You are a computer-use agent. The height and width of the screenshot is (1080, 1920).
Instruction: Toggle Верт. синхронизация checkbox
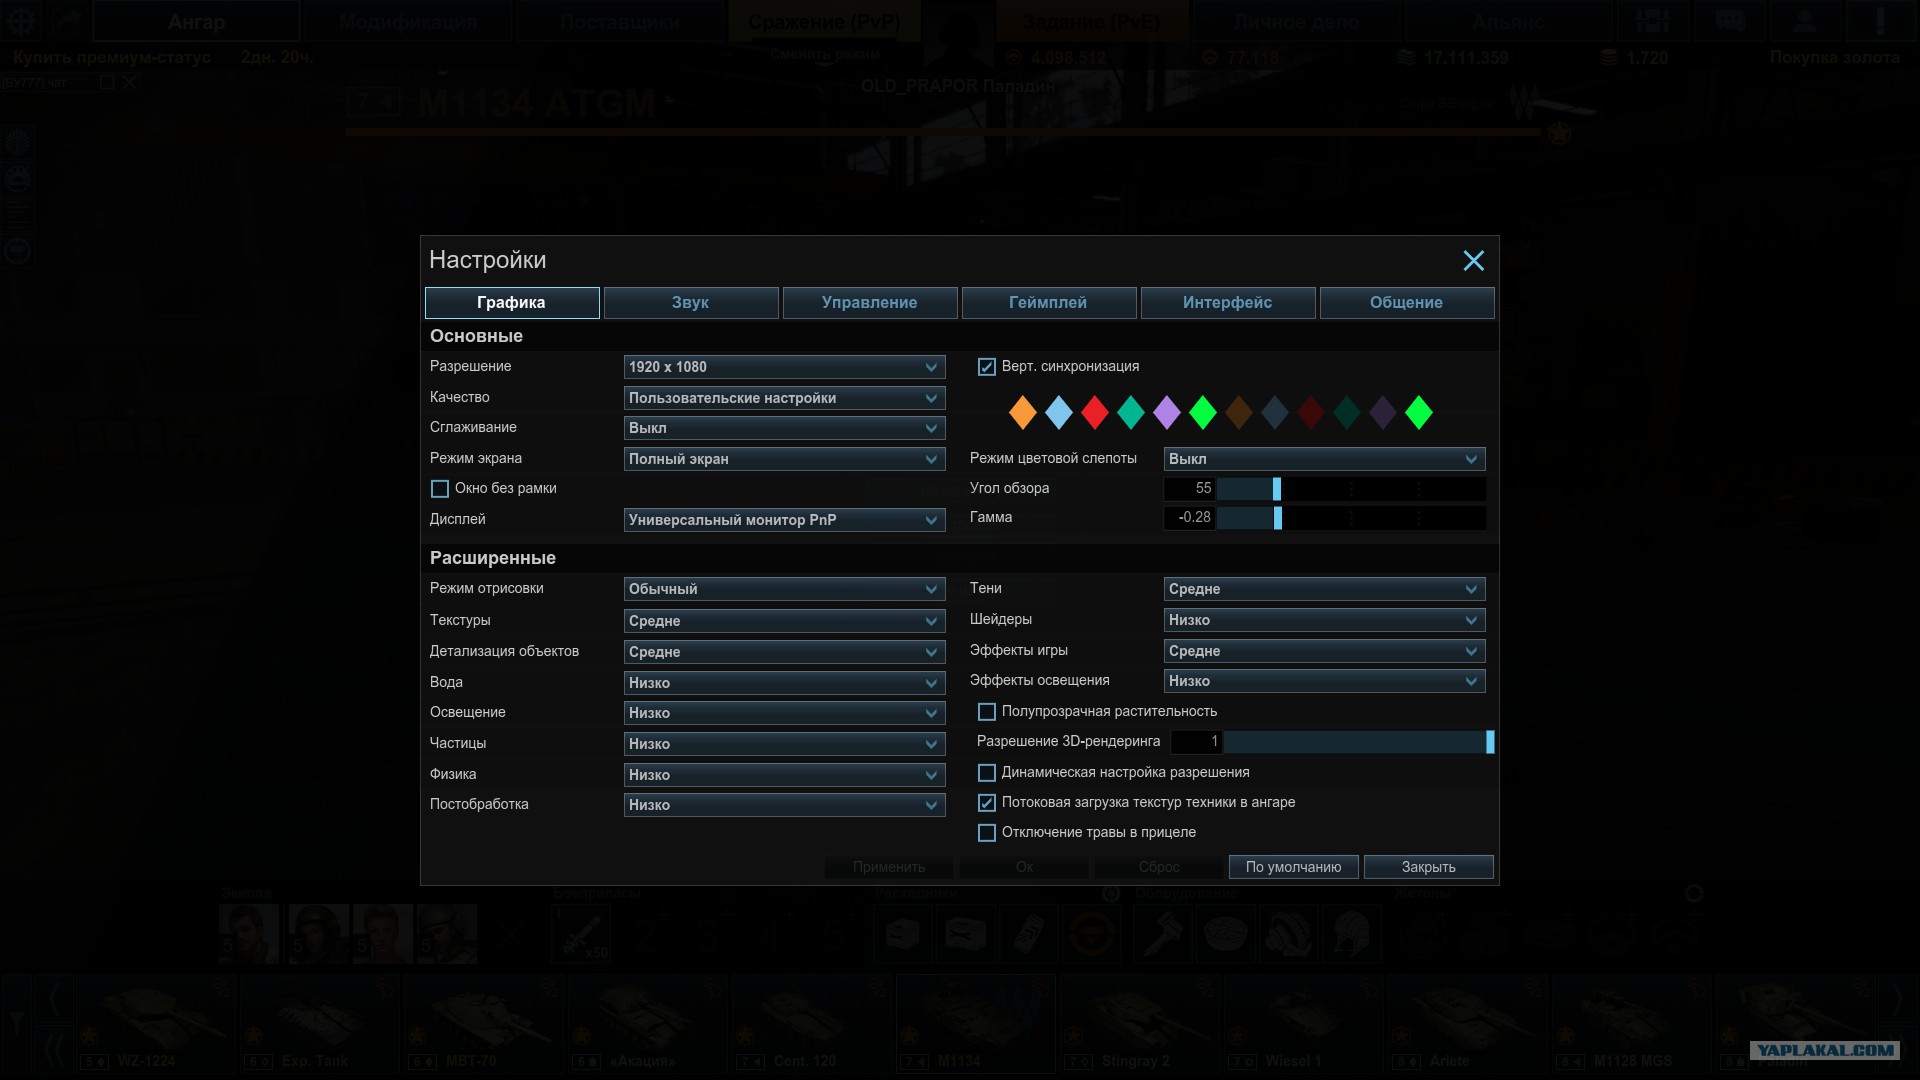(987, 367)
